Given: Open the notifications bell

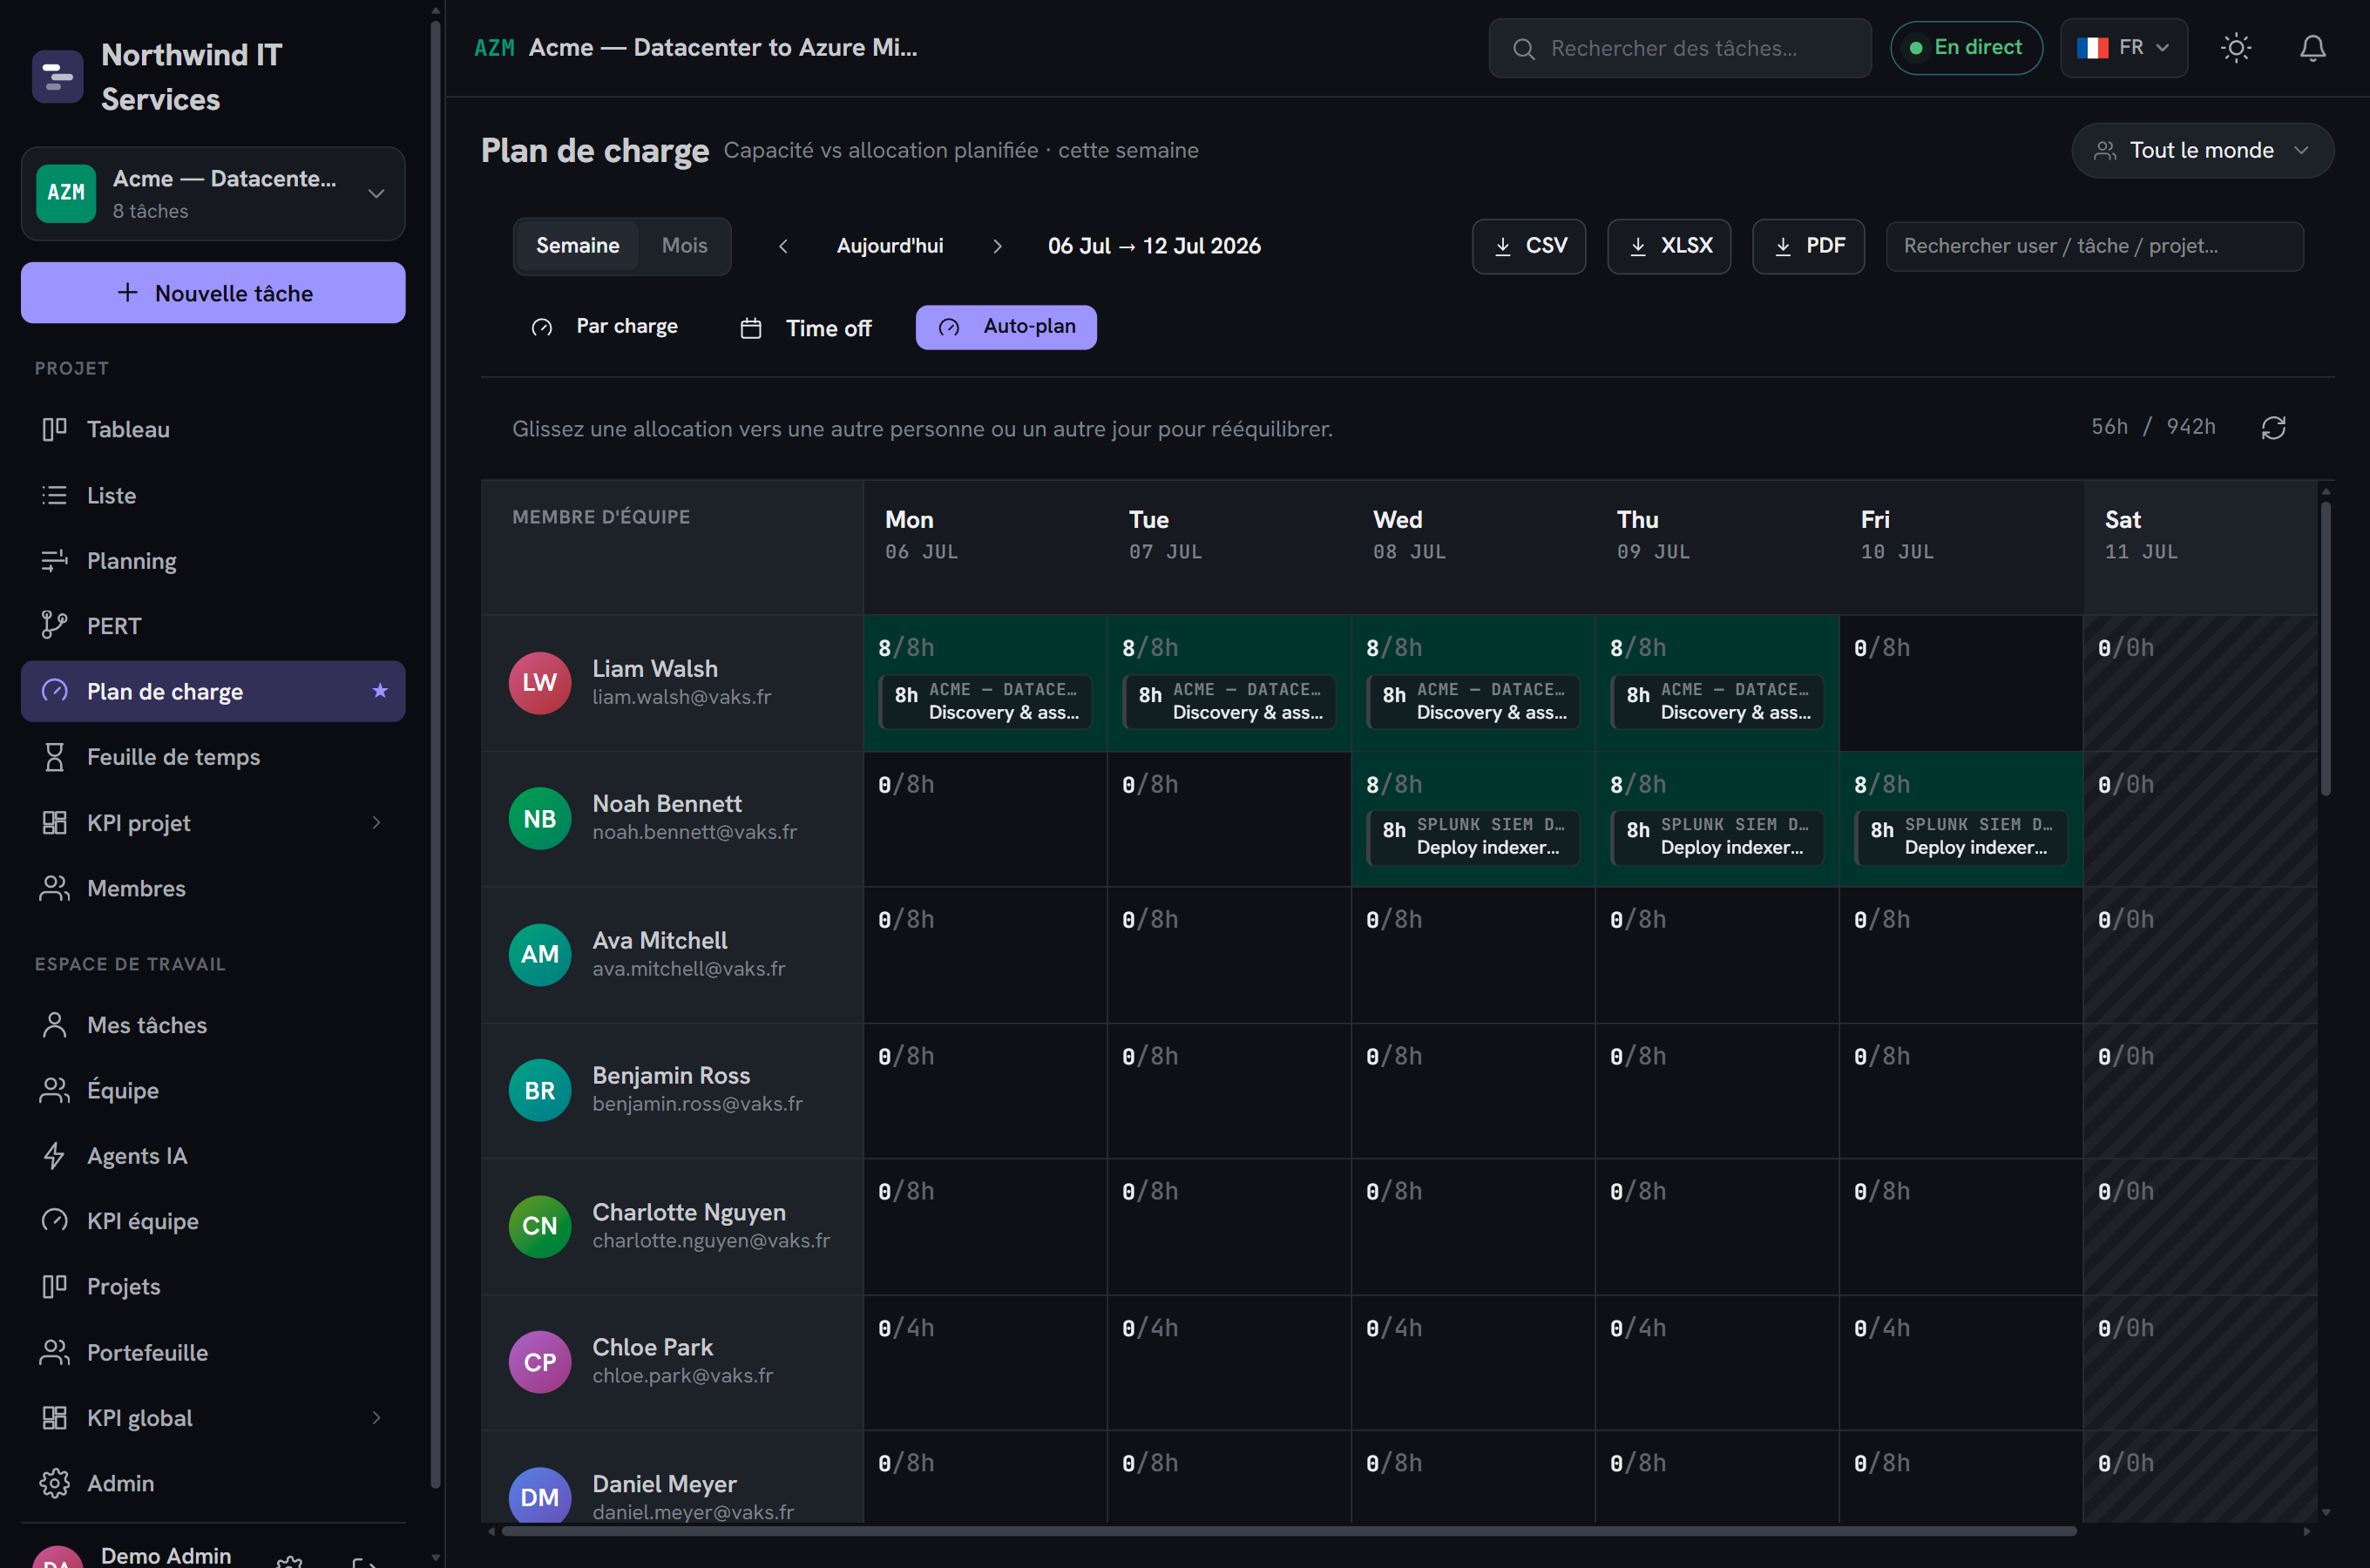Looking at the screenshot, I should [2312, 48].
